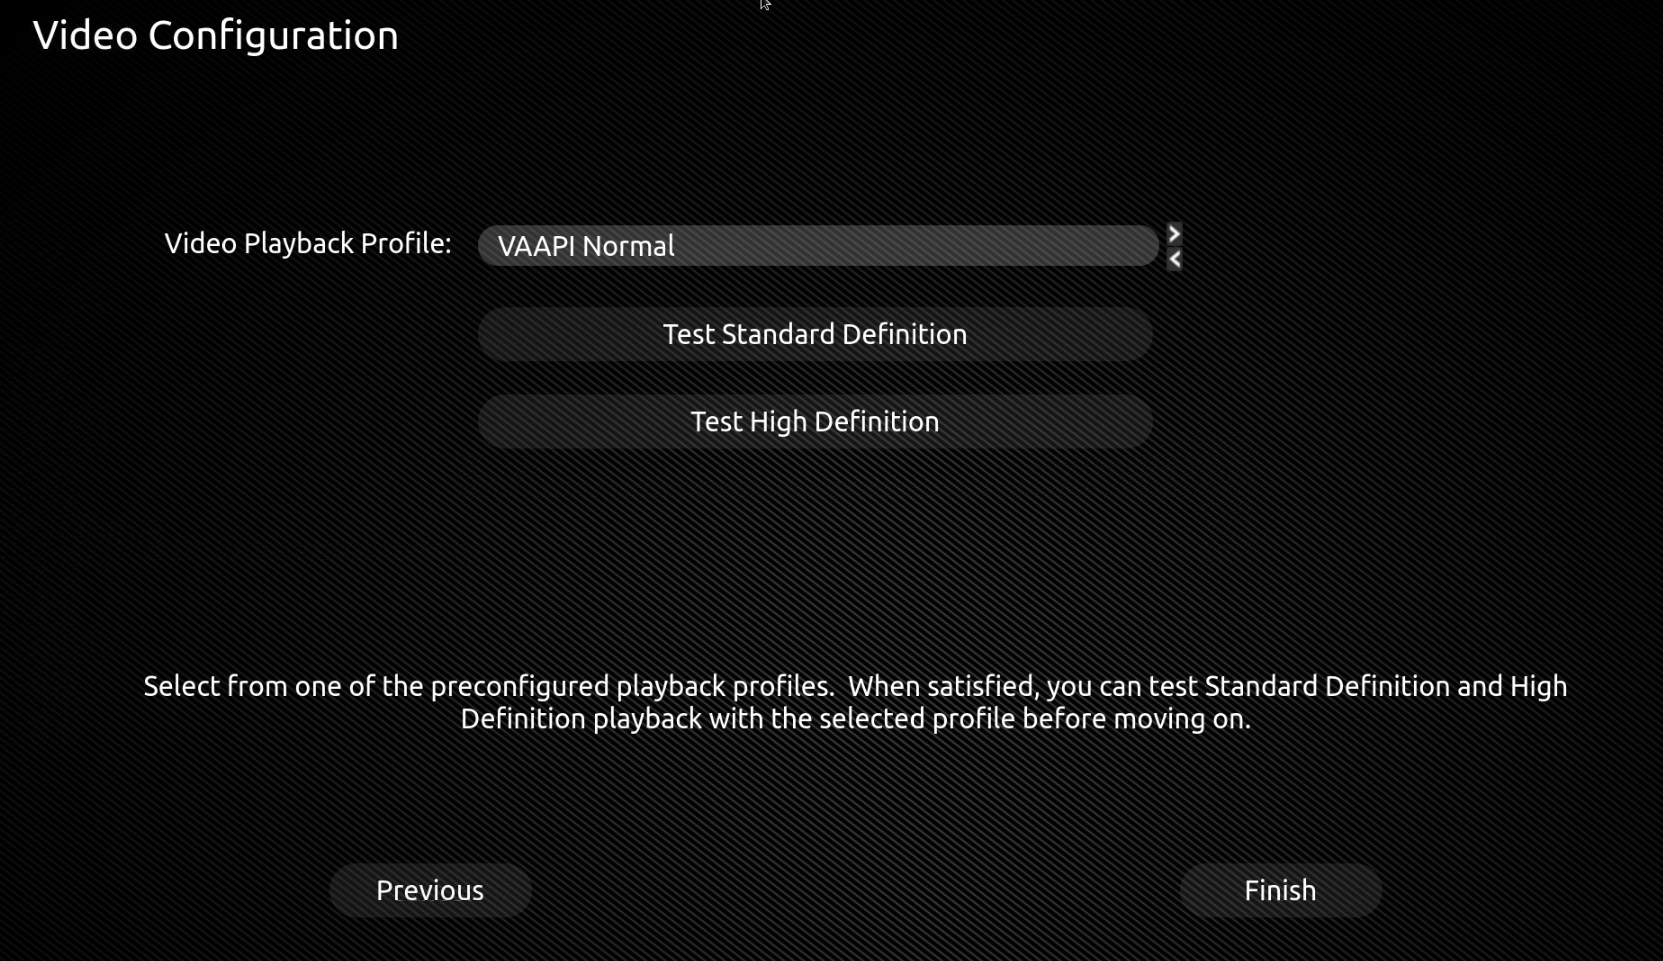Cycle profile backward with the lower arrow

(x=1174, y=259)
